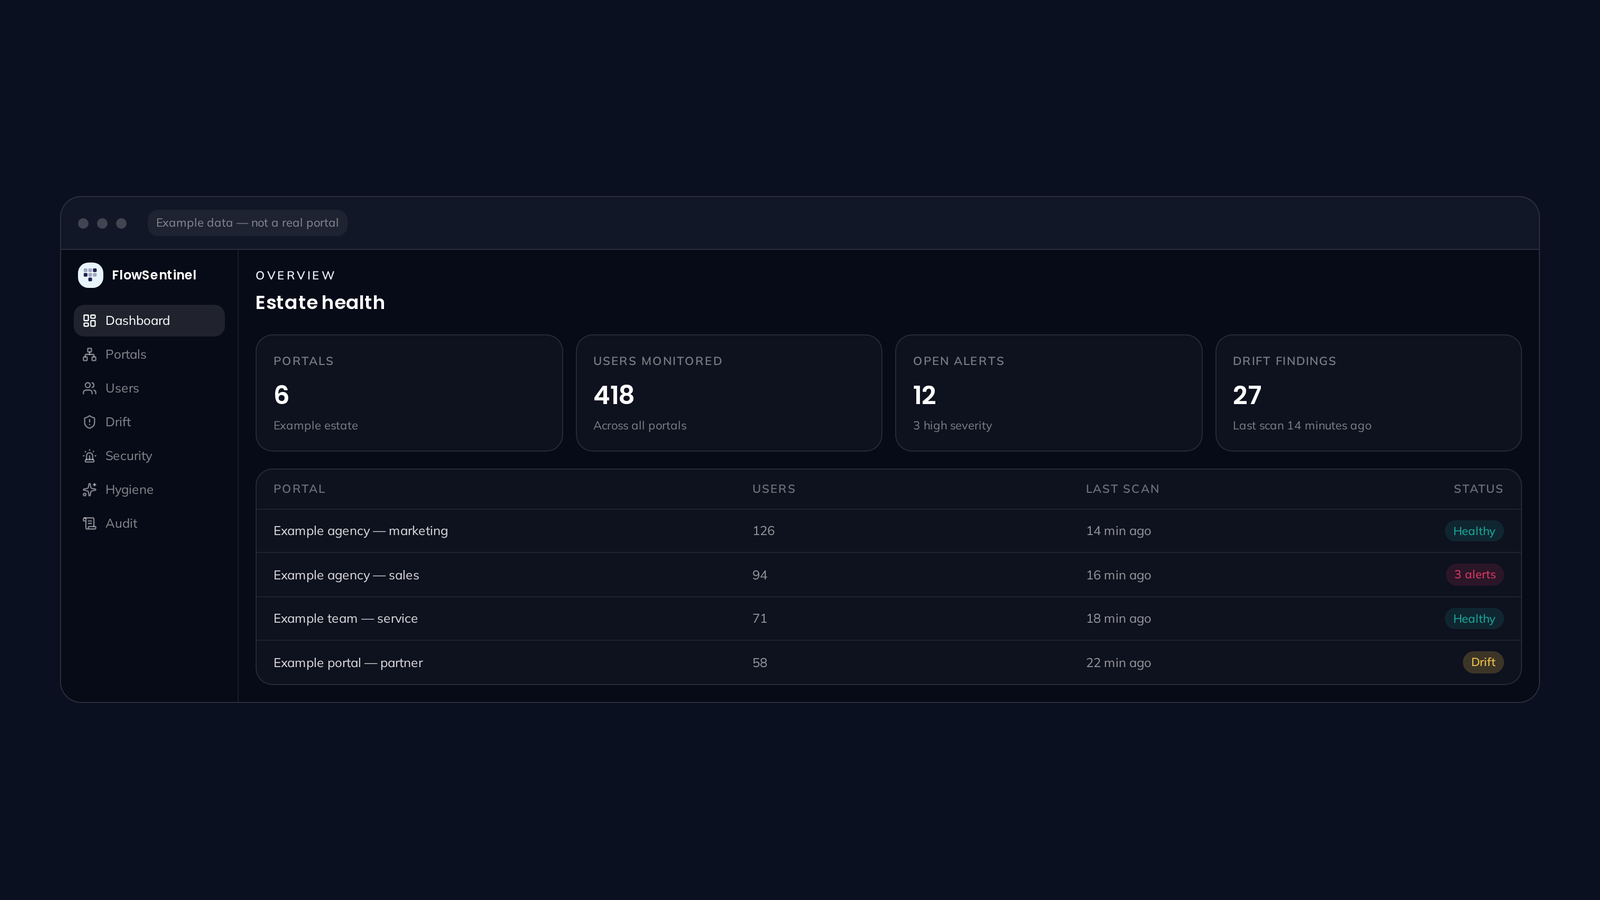Click the FlowSentinel logo icon
Viewport: 1600px width, 900px height.
click(90, 275)
